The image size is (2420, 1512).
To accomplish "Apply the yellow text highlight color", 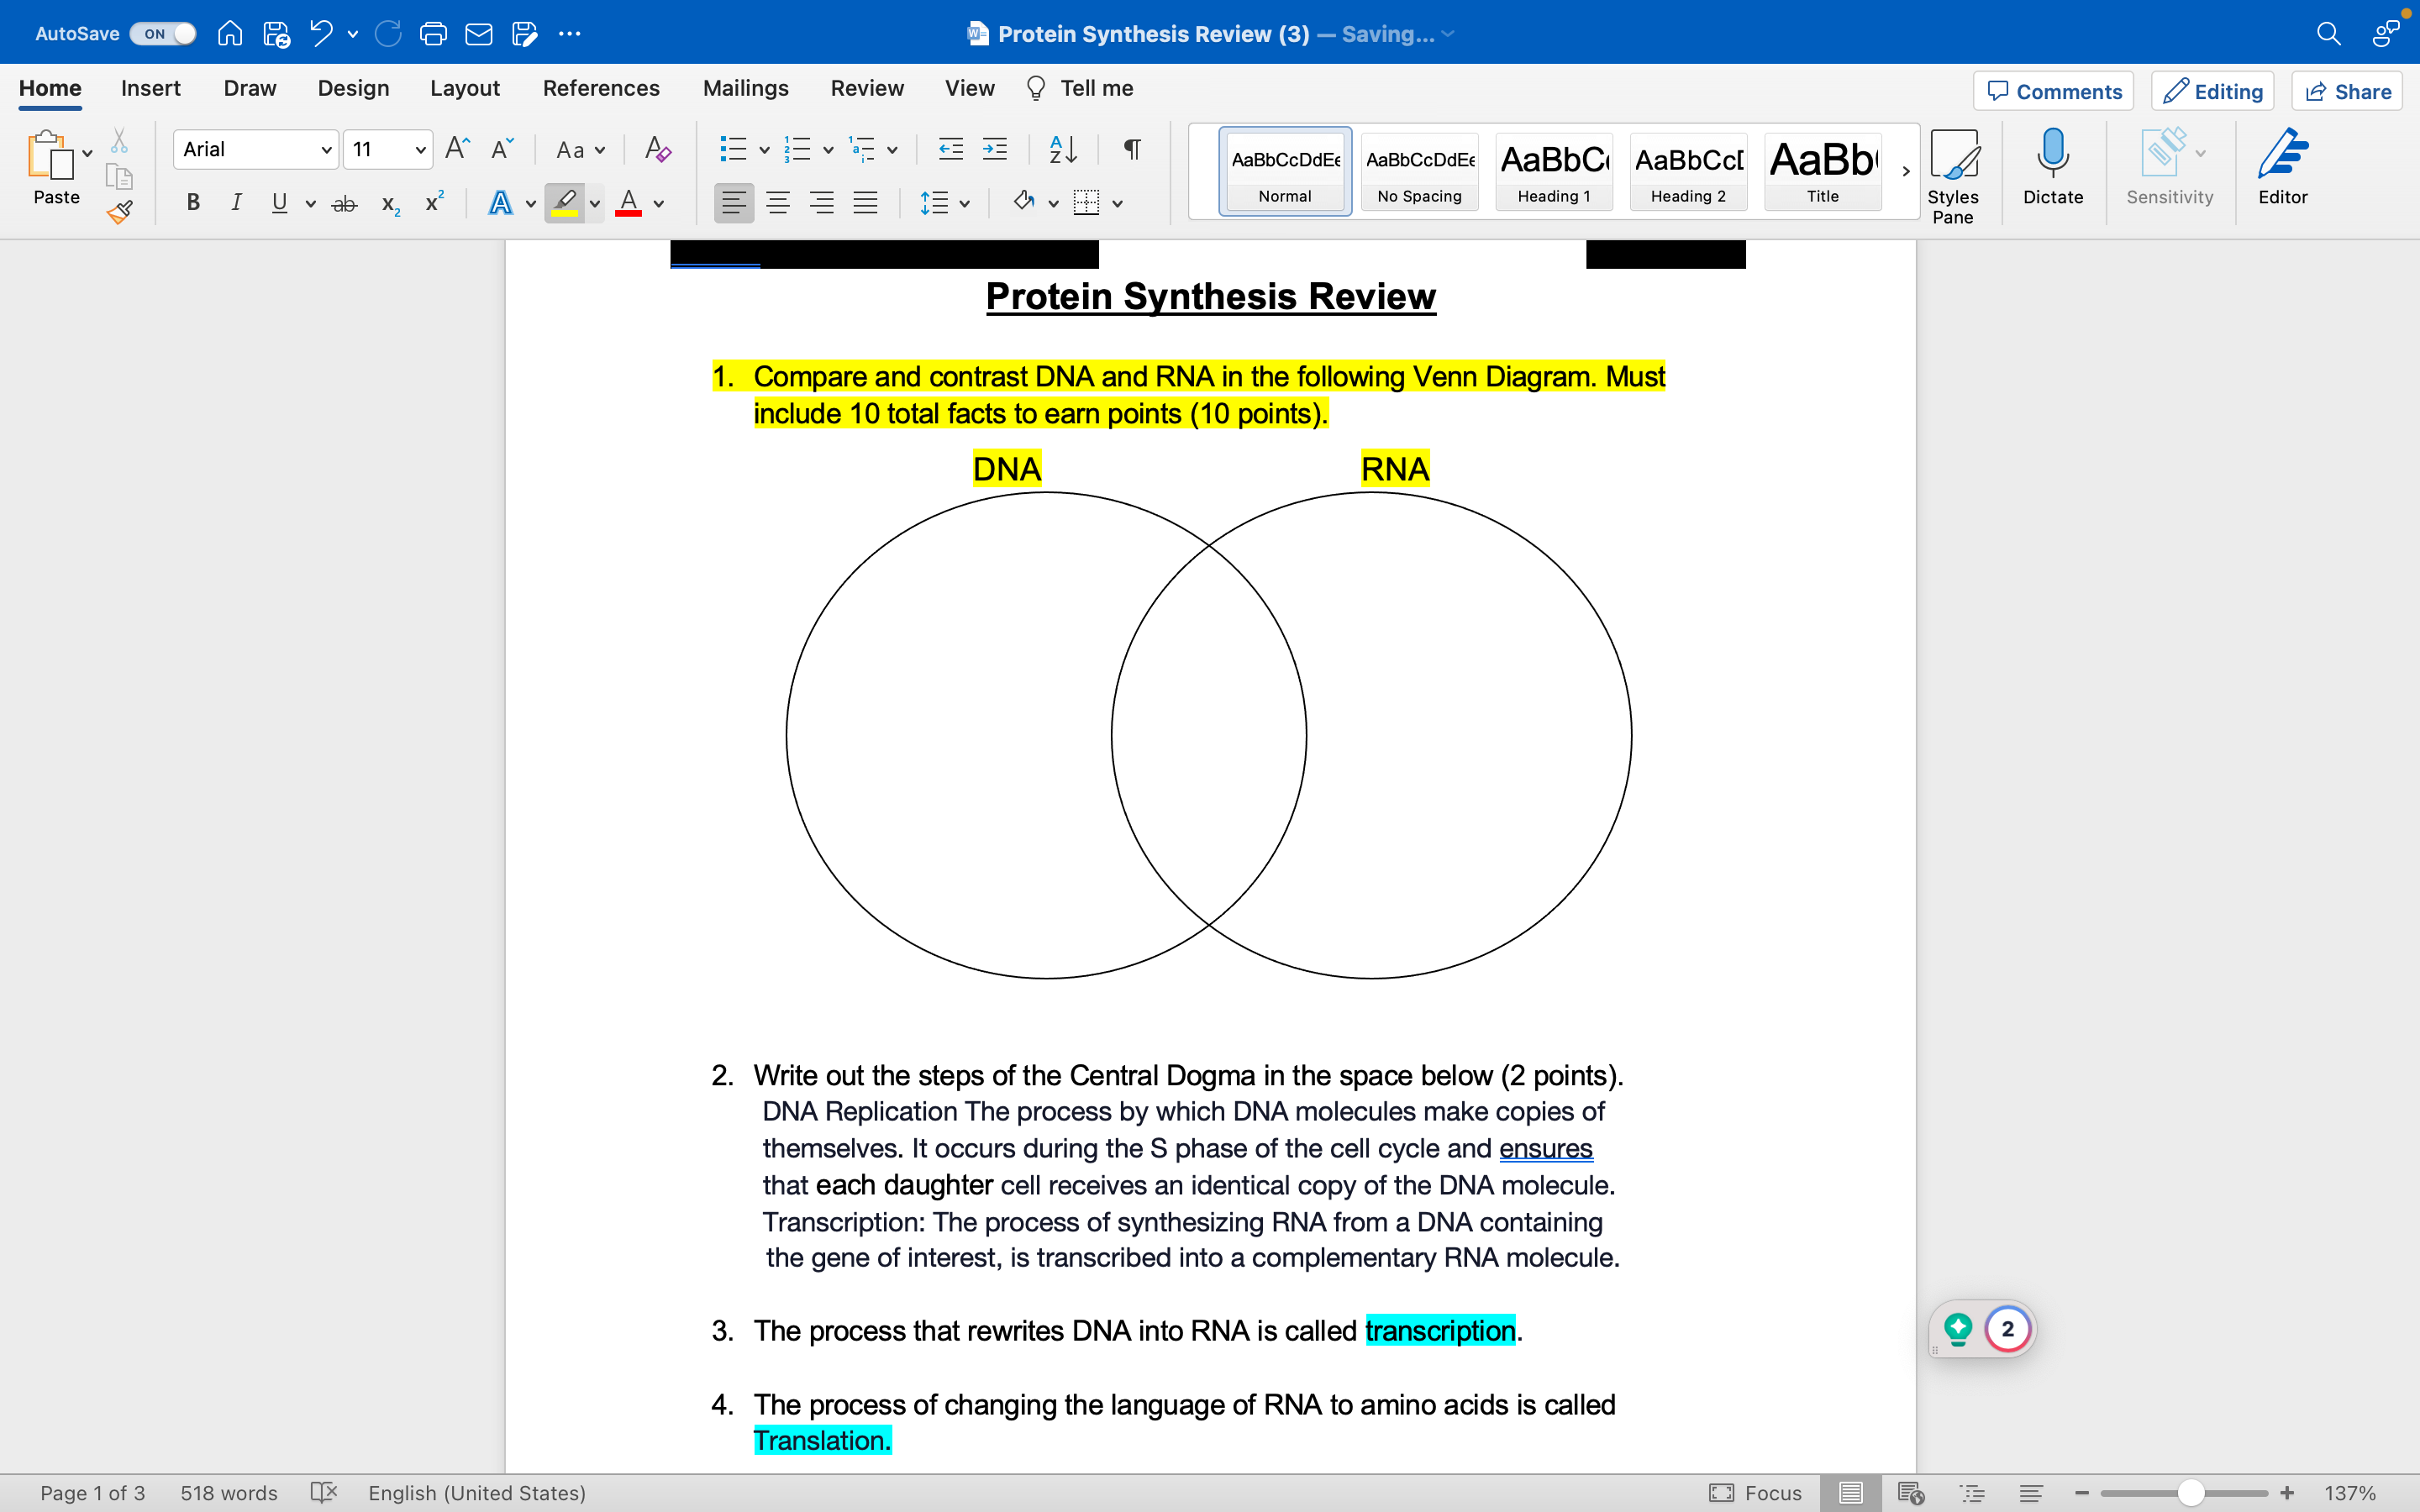I will [x=565, y=203].
